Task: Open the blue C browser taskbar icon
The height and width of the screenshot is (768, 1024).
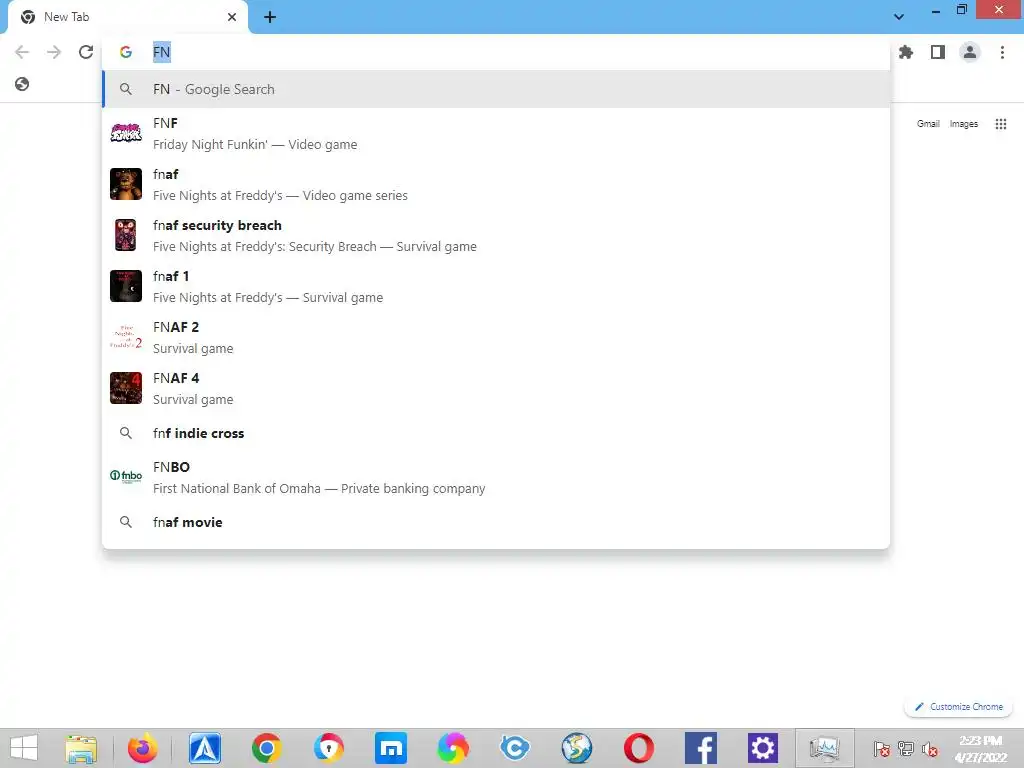Action: [515, 748]
